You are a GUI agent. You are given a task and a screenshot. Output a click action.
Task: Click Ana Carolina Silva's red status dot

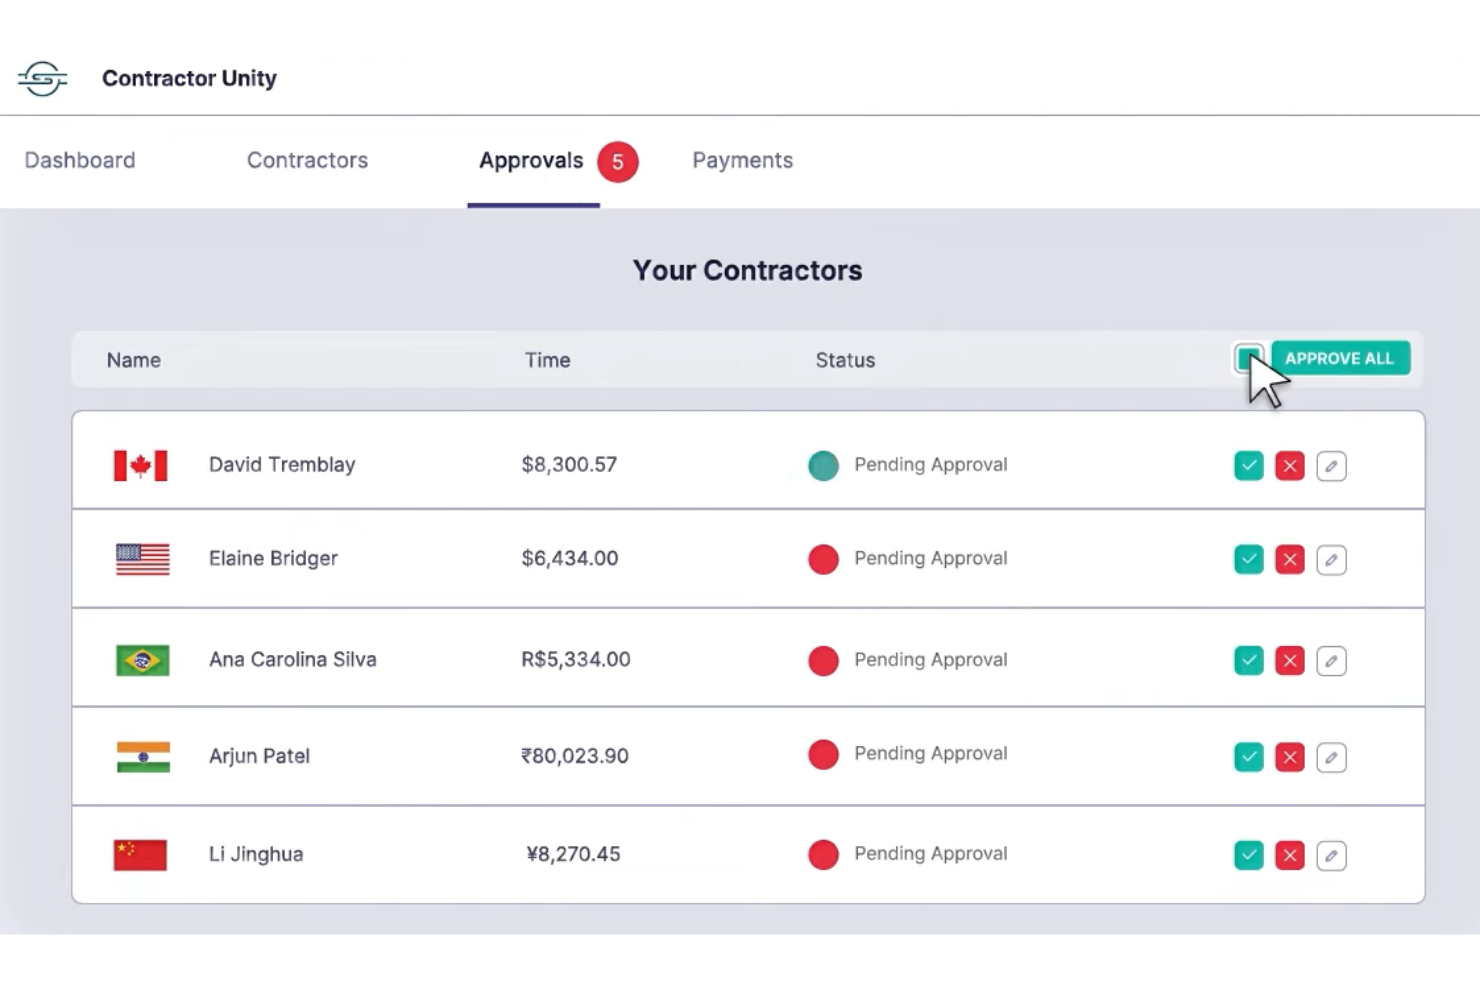[823, 660]
